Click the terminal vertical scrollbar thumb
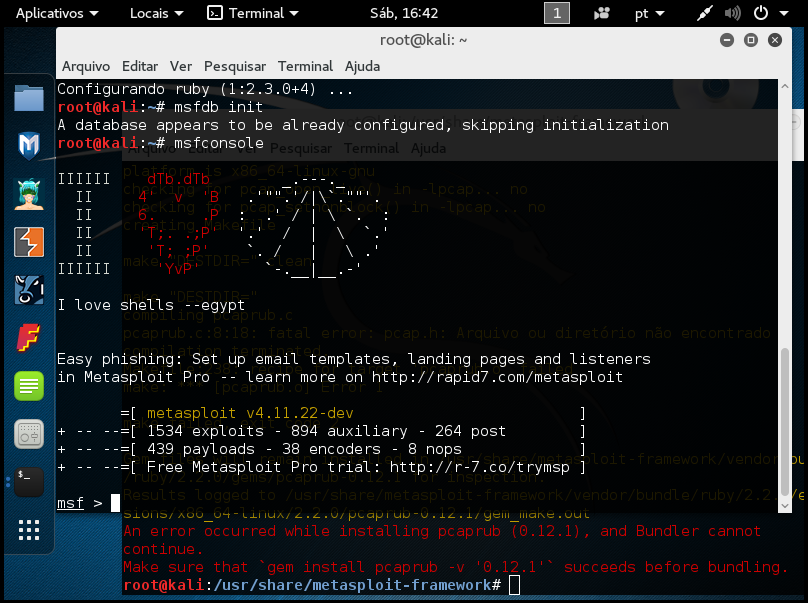Image resolution: width=808 pixels, height=603 pixels. point(785,422)
